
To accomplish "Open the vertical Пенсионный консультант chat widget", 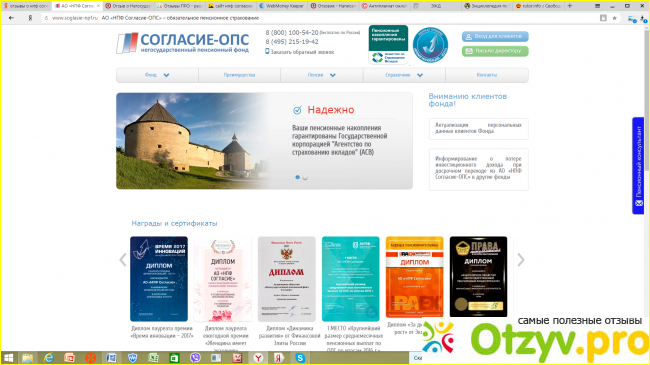I will coord(638,166).
